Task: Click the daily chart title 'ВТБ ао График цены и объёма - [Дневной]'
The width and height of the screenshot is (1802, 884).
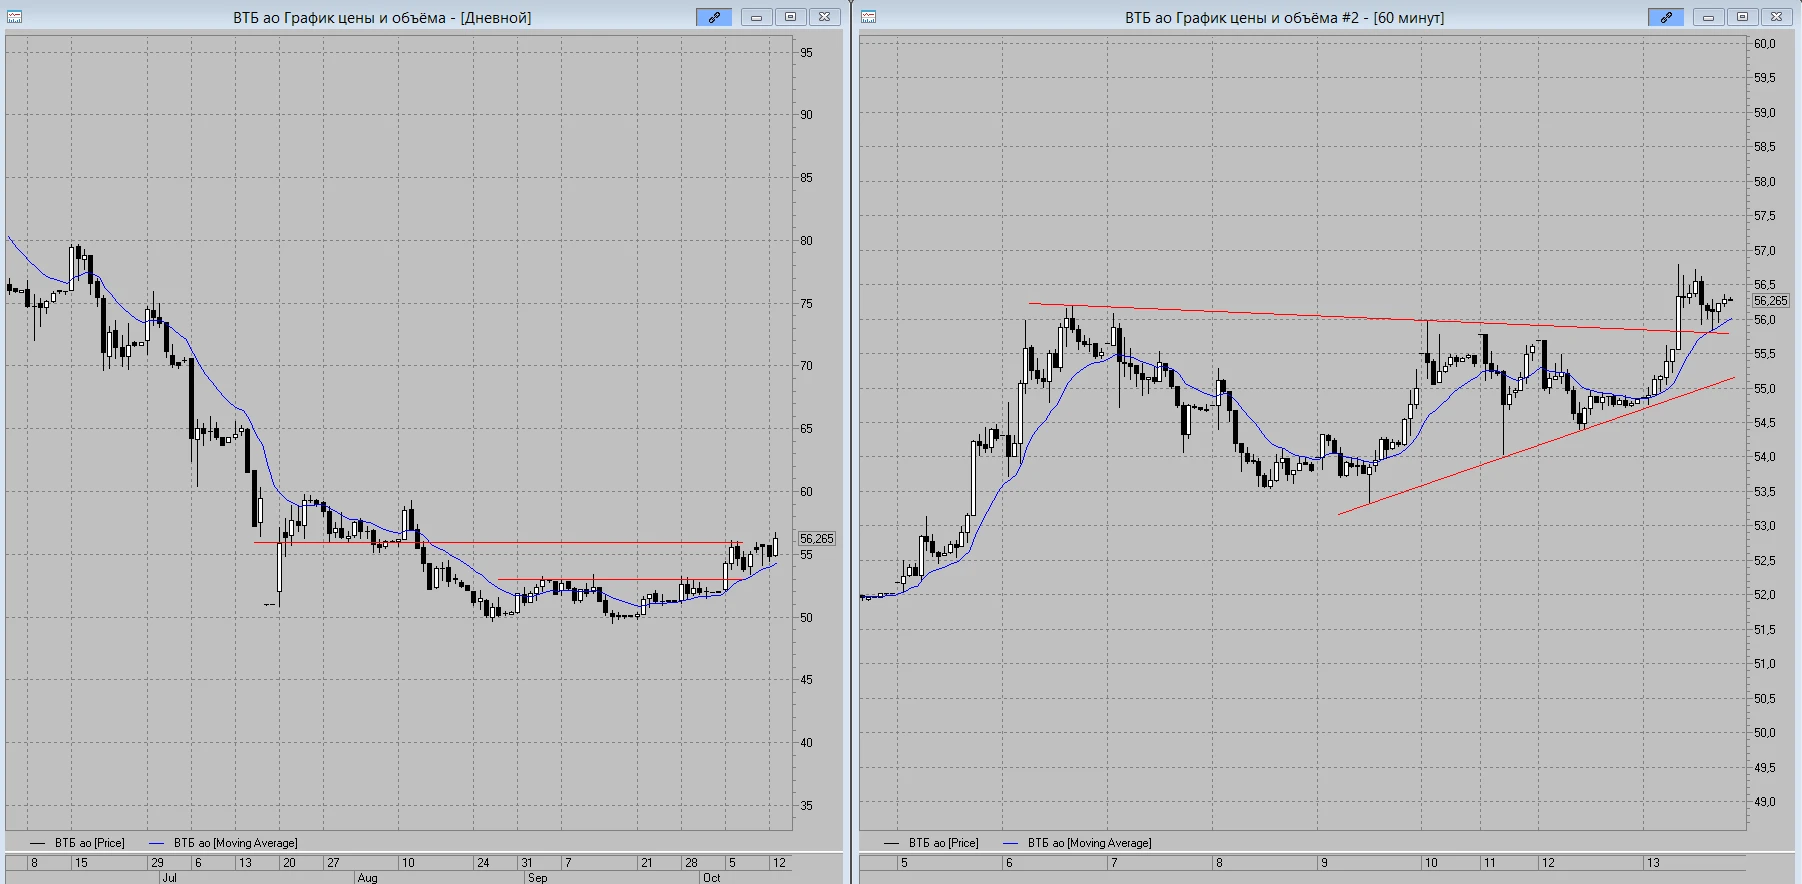Action: (x=382, y=18)
